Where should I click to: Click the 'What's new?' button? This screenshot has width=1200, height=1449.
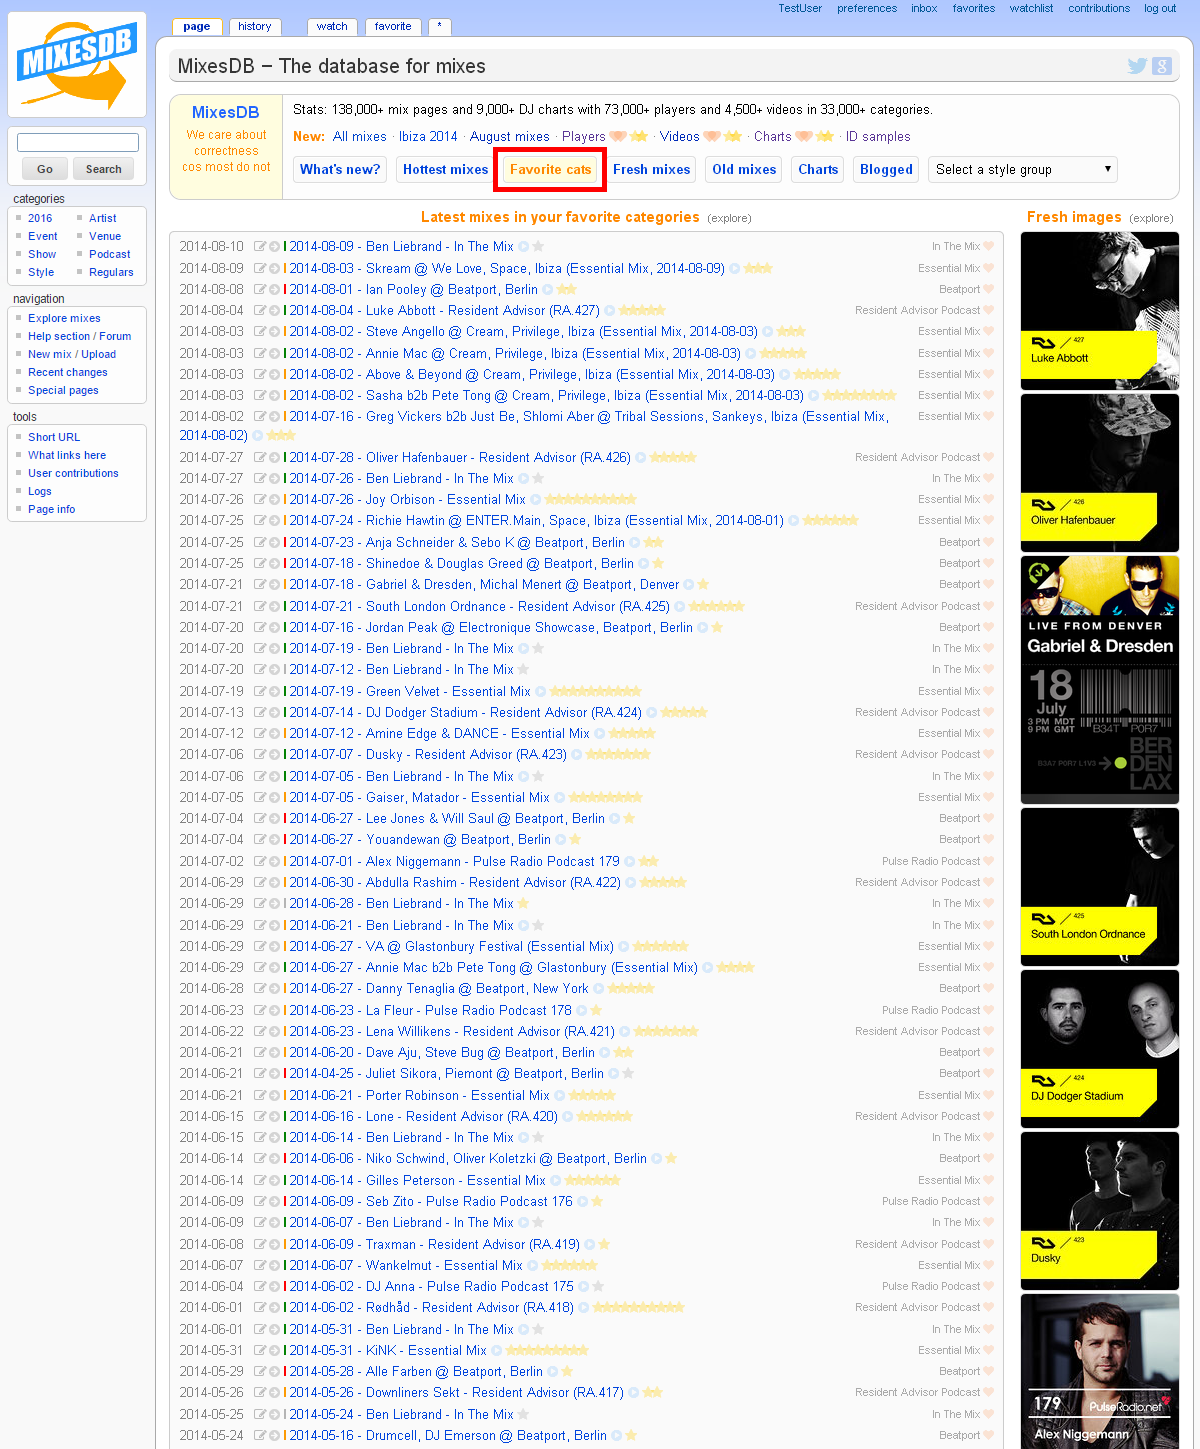pyautogui.click(x=340, y=170)
